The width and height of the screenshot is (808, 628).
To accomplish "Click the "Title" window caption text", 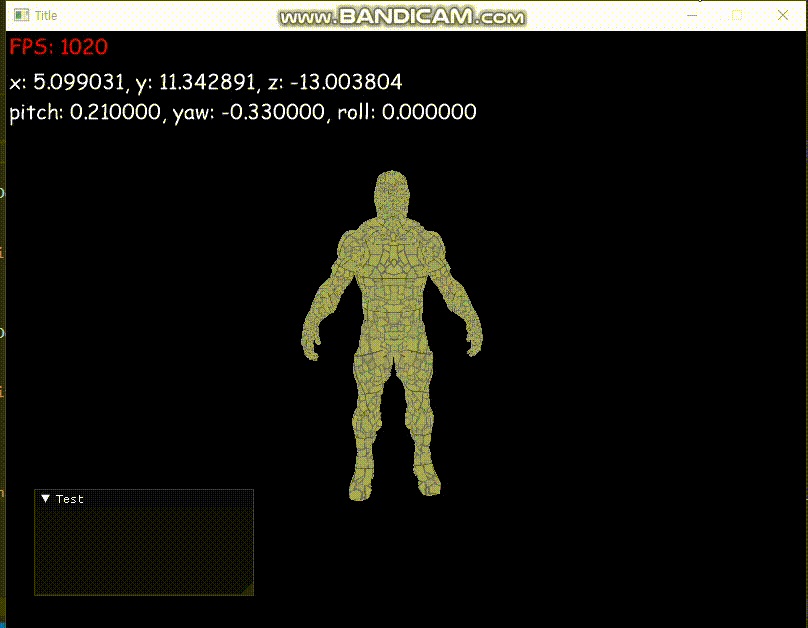I will (46, 15).
